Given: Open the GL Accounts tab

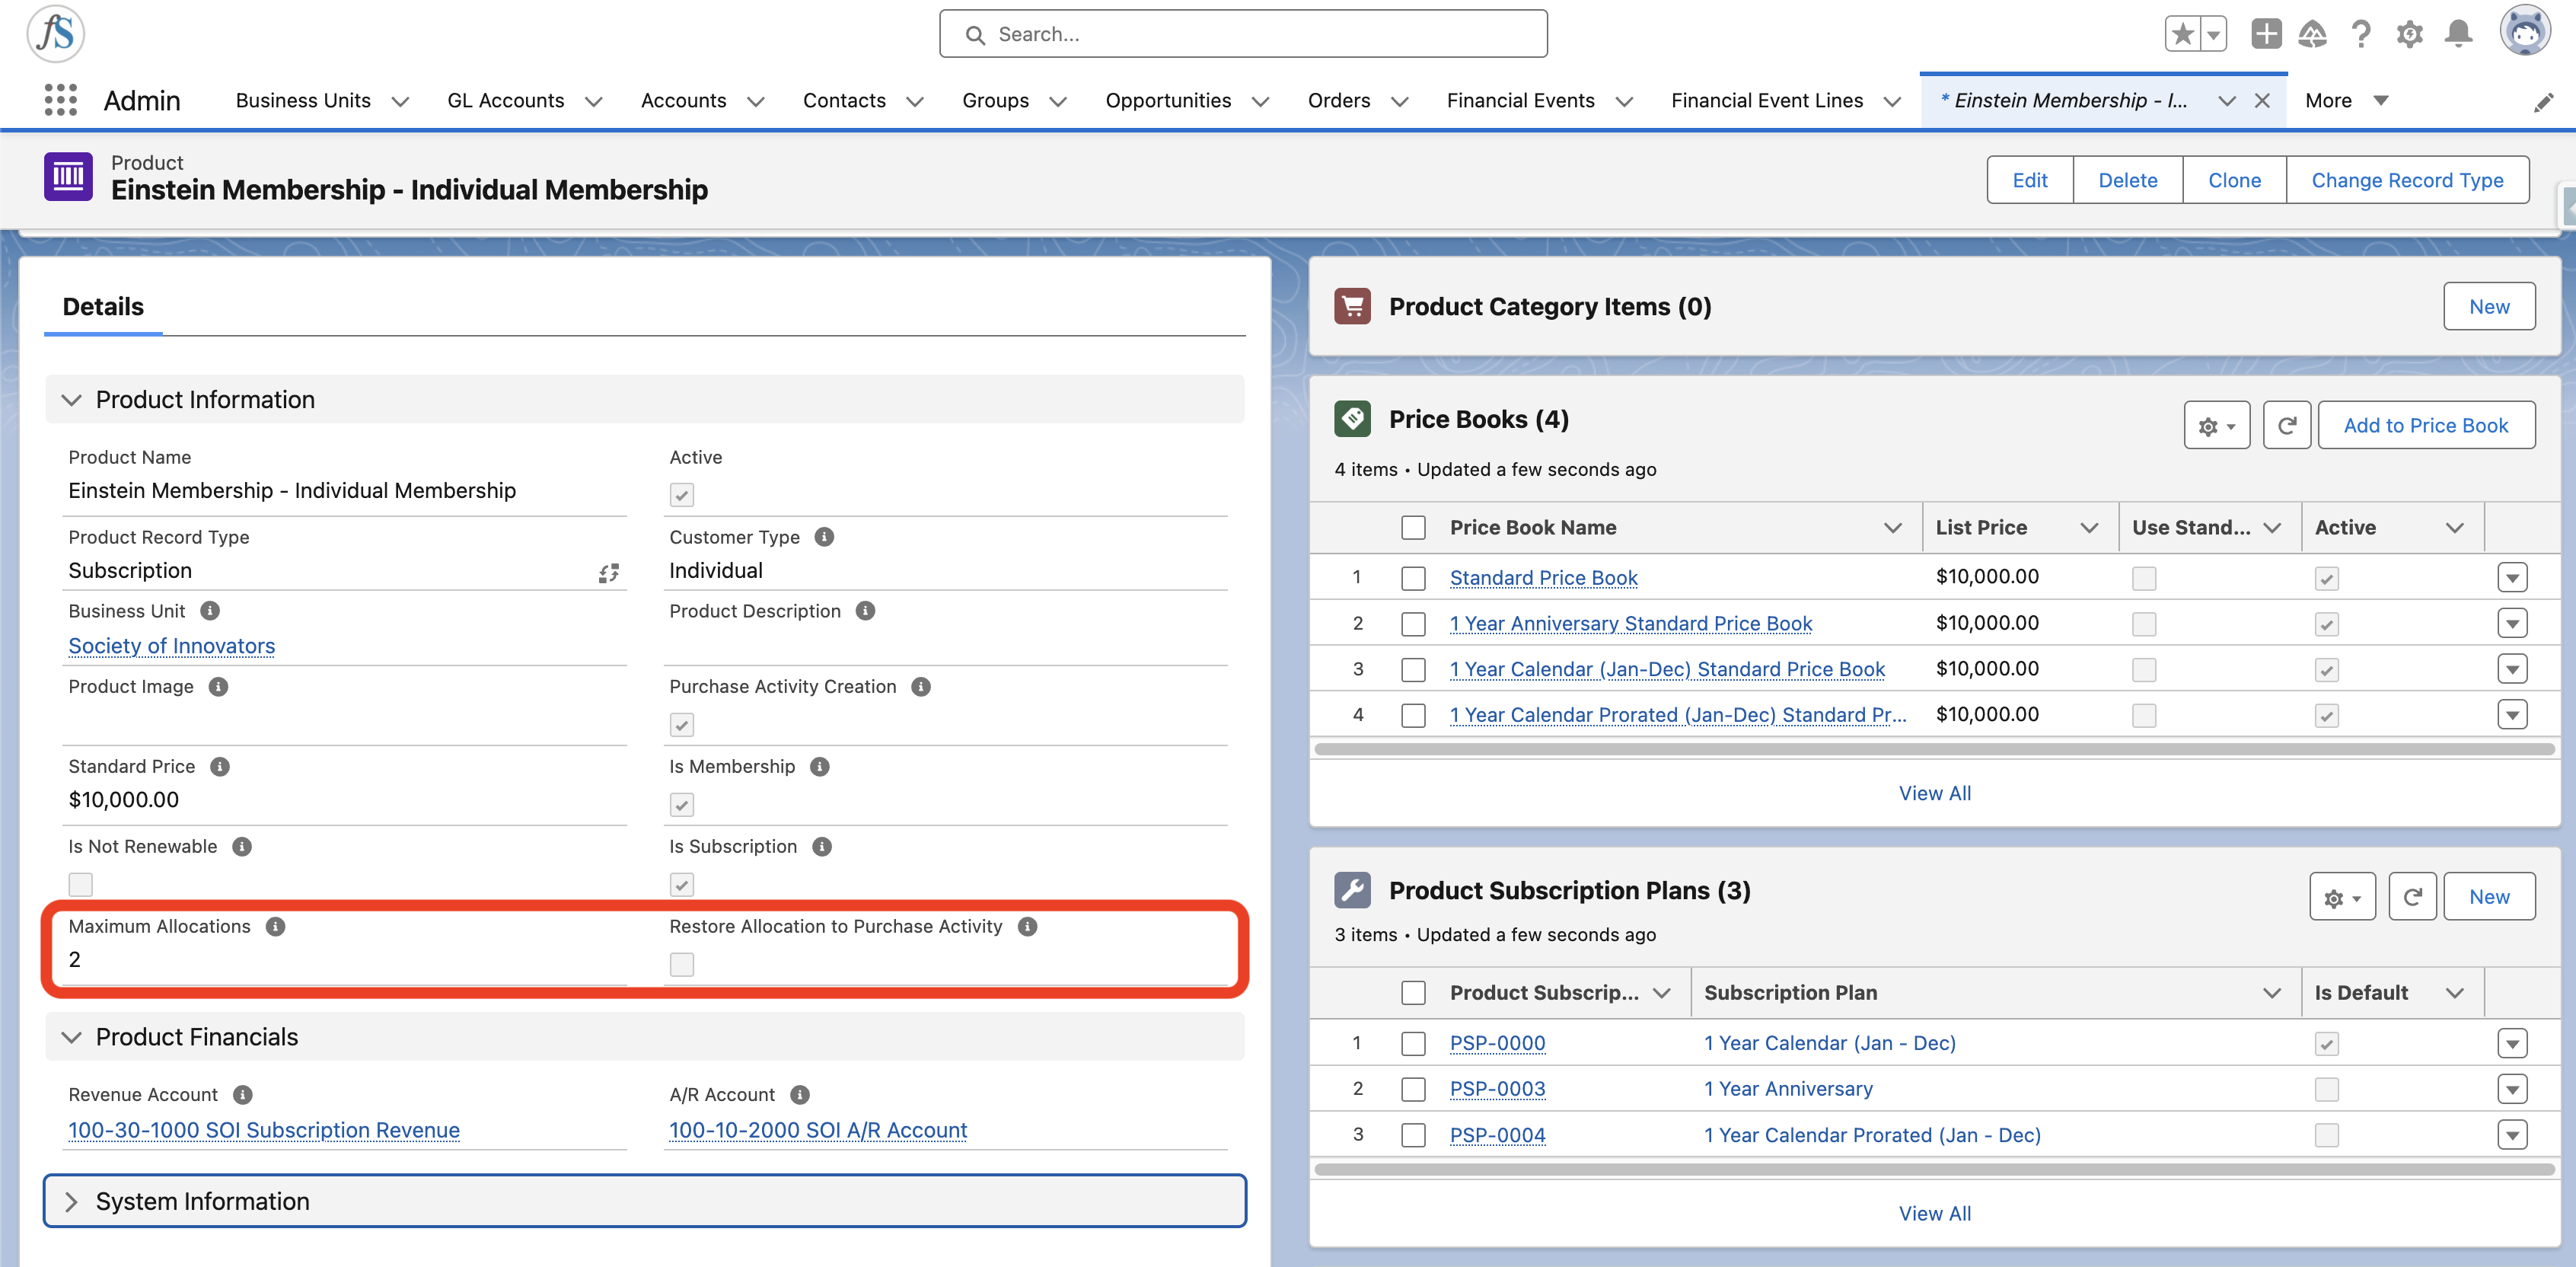Looking at the screenshot, I should coord(506,101).
